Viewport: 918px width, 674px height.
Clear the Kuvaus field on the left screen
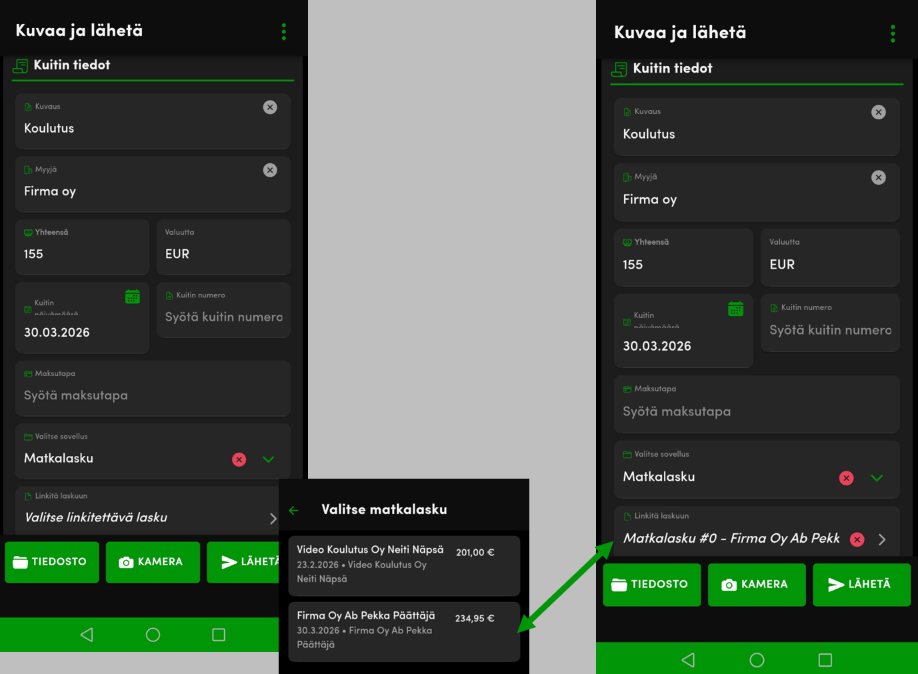[270, 107]
